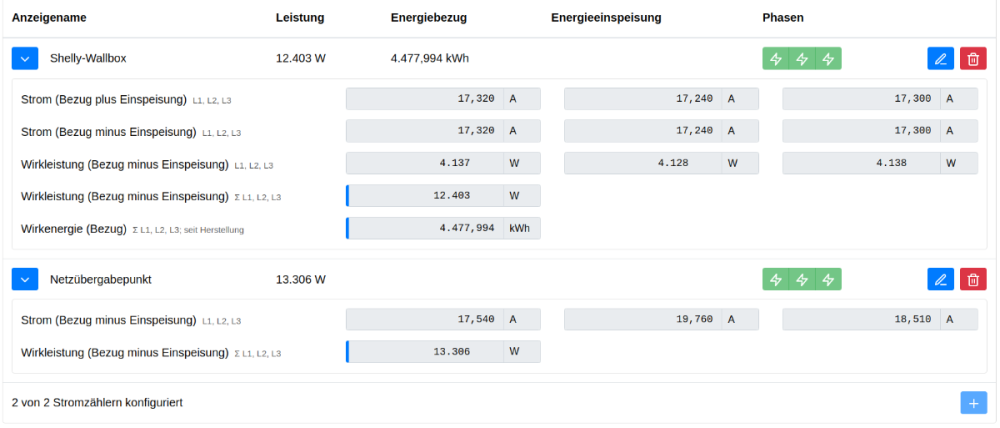Toggle second phase indicator of Shelly-Wallbox
Screen dimensions: 1000x428
pos(802,59)
